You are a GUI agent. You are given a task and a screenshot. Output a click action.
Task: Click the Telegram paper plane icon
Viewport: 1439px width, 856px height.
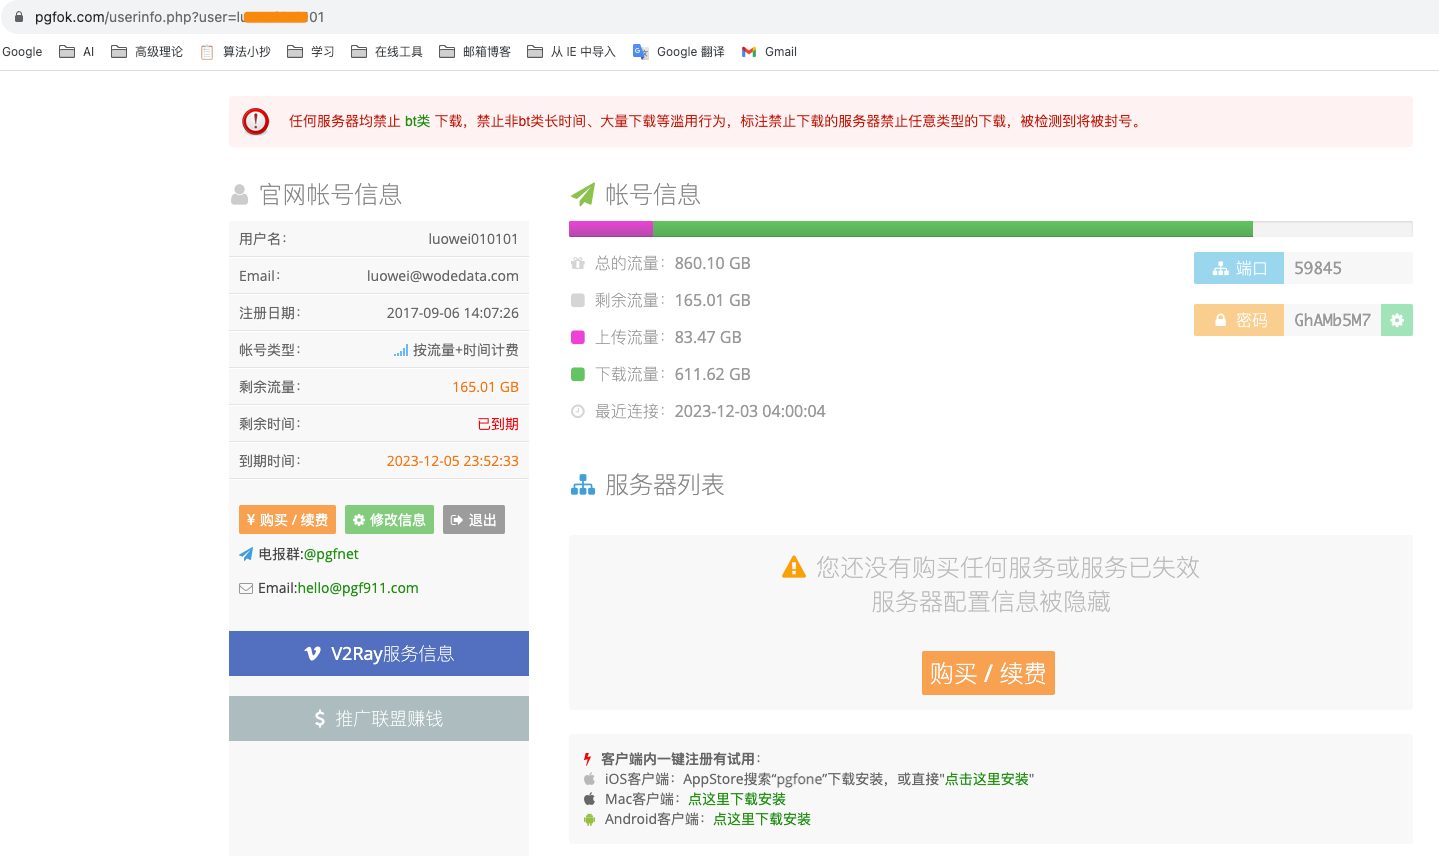coord(246,554)
